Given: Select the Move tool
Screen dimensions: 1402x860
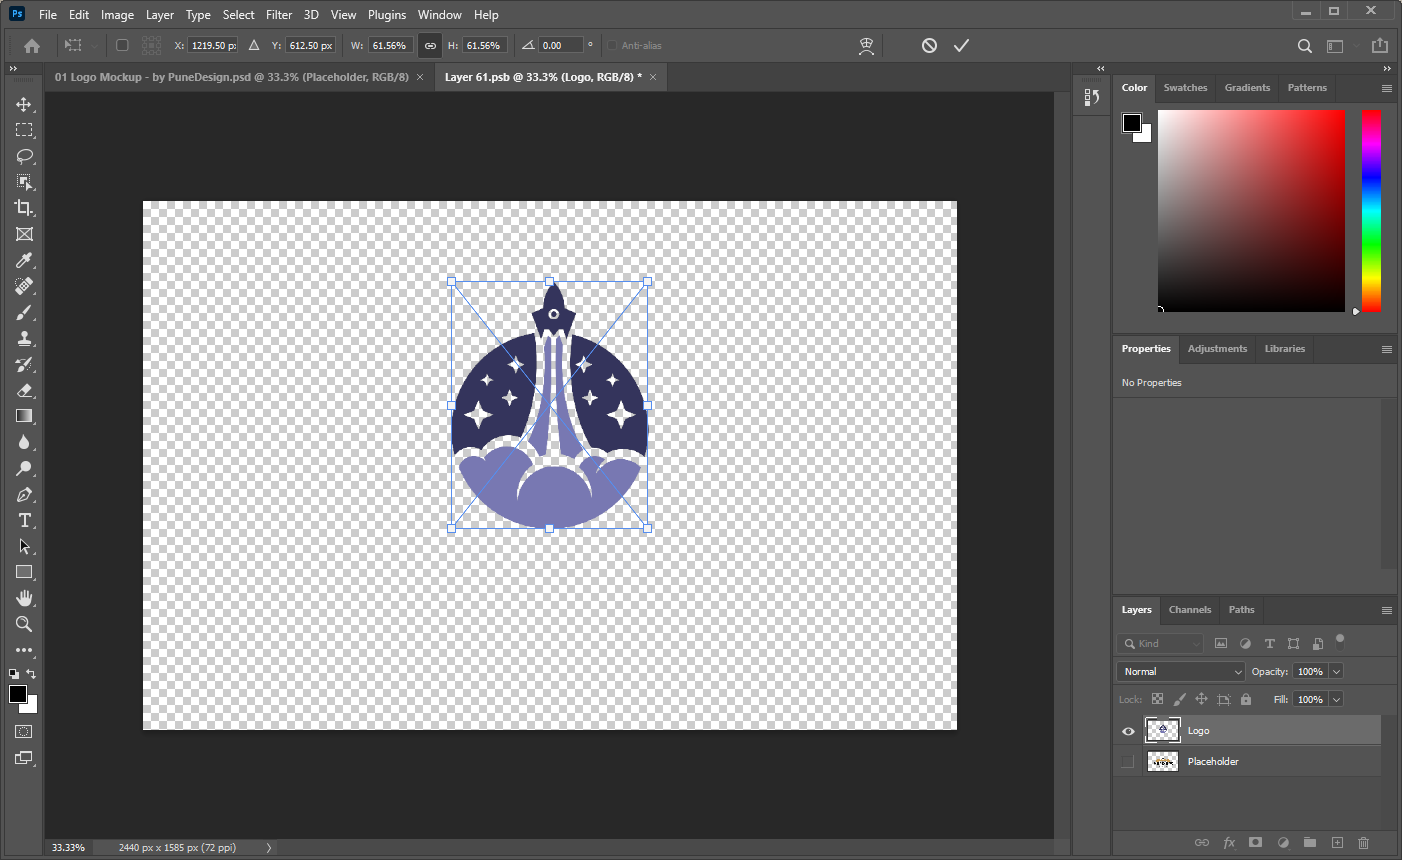Looking at the screenshot, I should (x=24, y=104).
